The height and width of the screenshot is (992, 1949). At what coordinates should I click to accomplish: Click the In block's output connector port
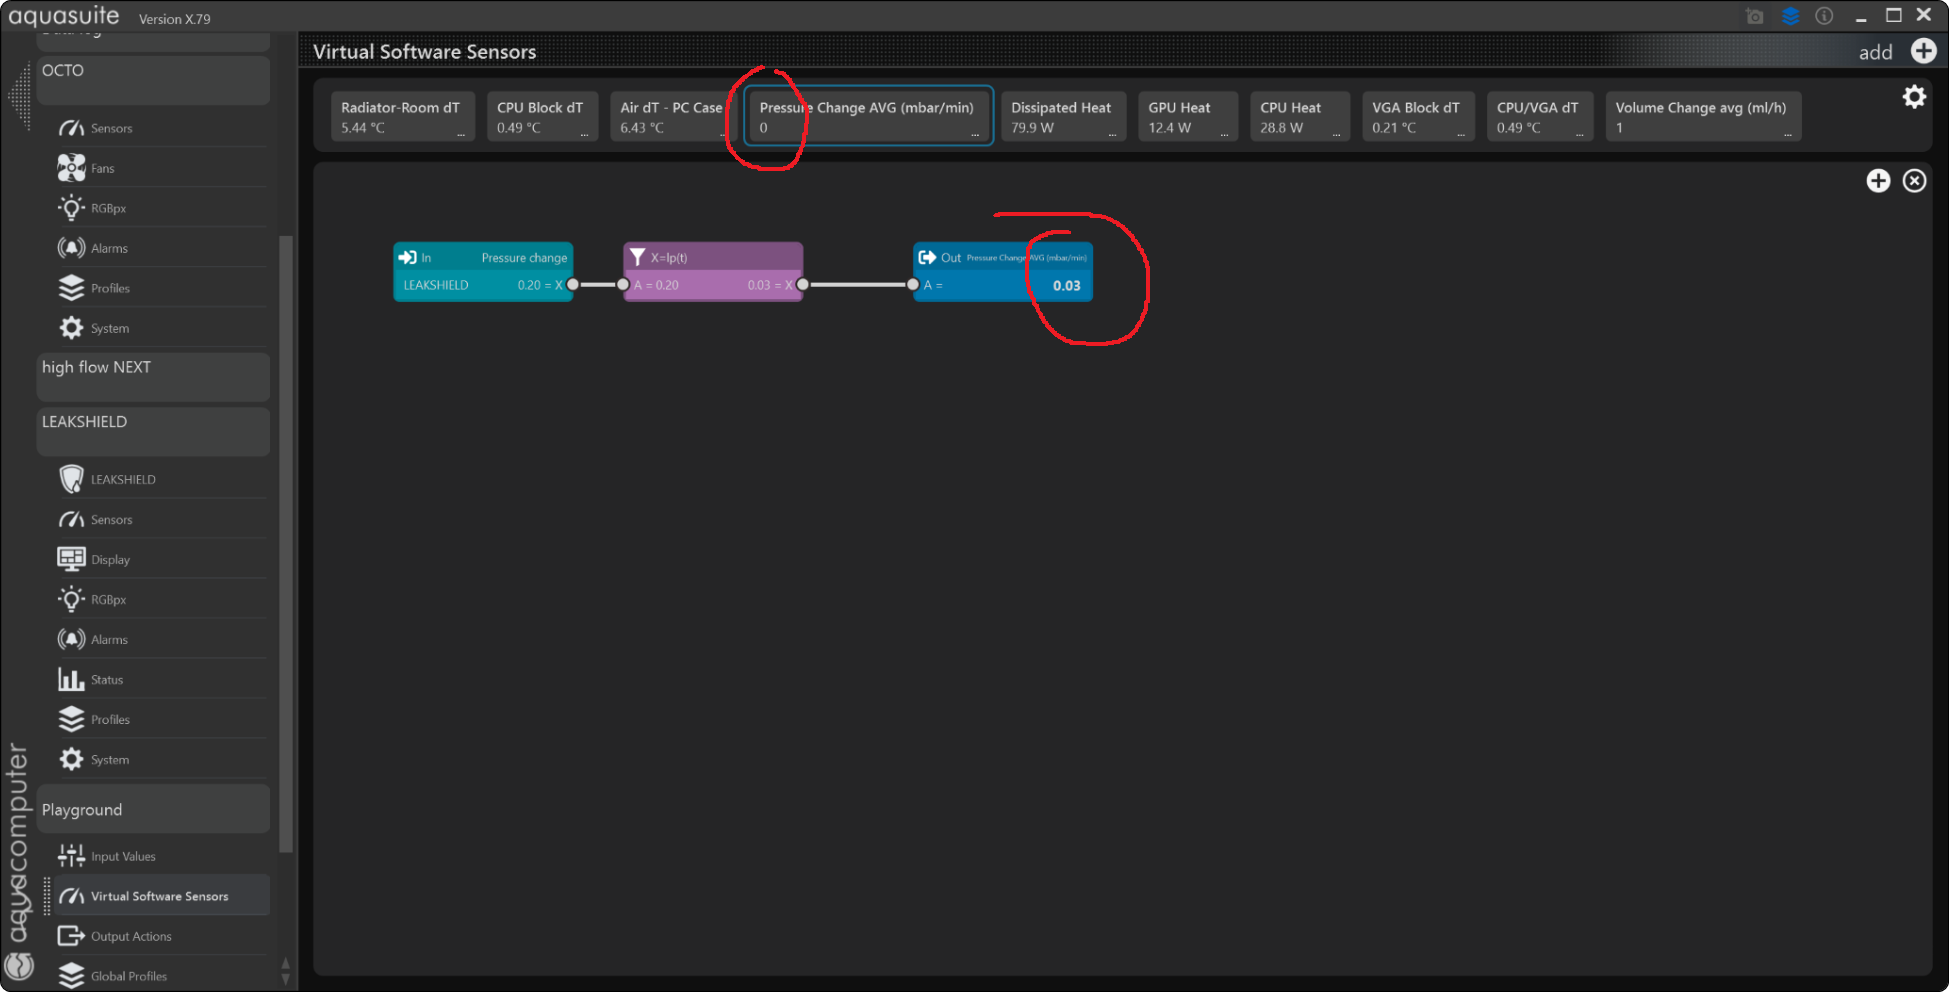pos(573,285)
